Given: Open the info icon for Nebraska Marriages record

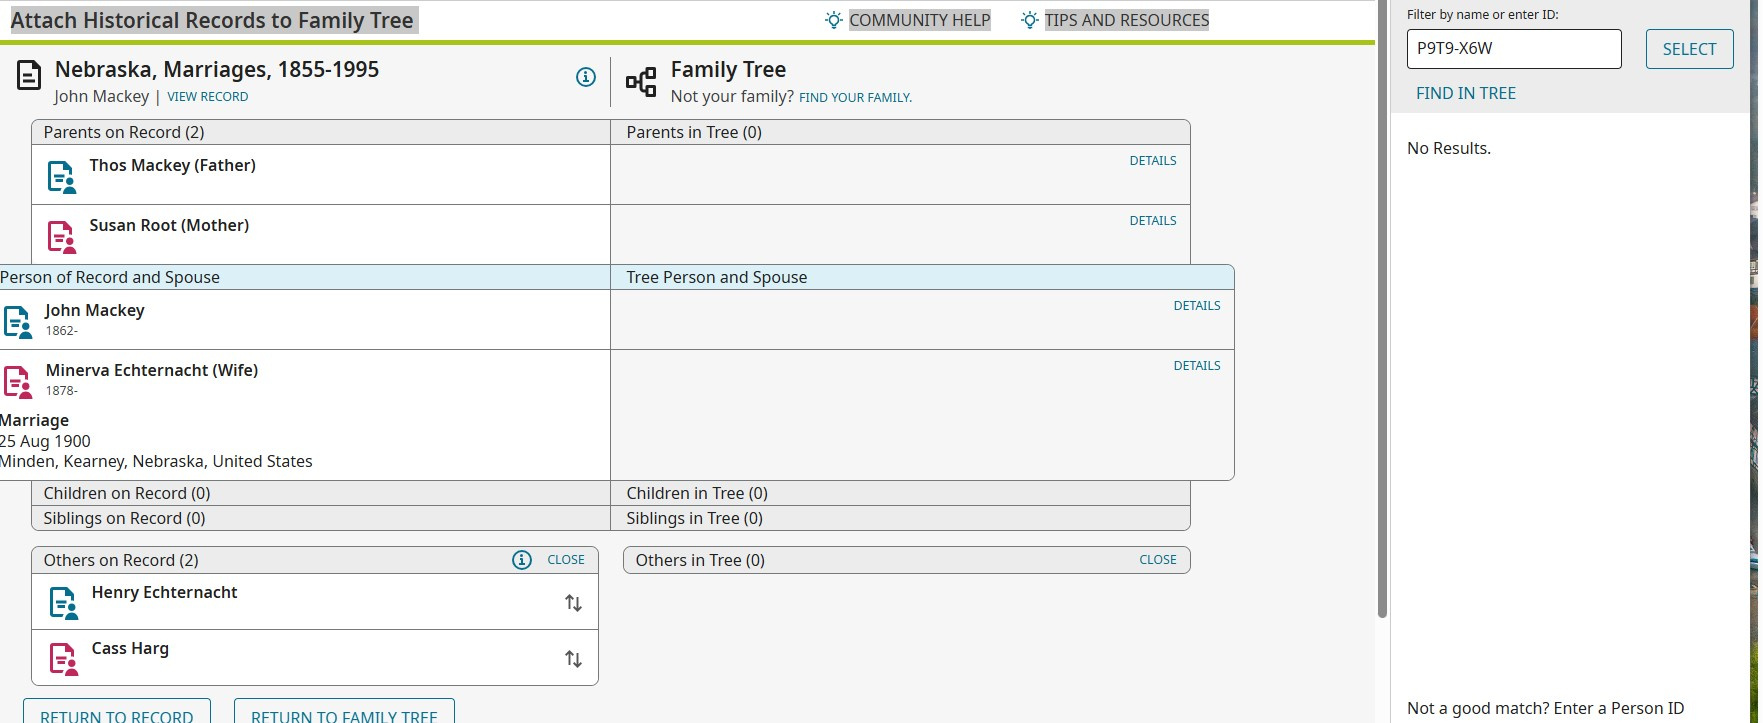Looking at the screenshot, I should click(586, 77).
